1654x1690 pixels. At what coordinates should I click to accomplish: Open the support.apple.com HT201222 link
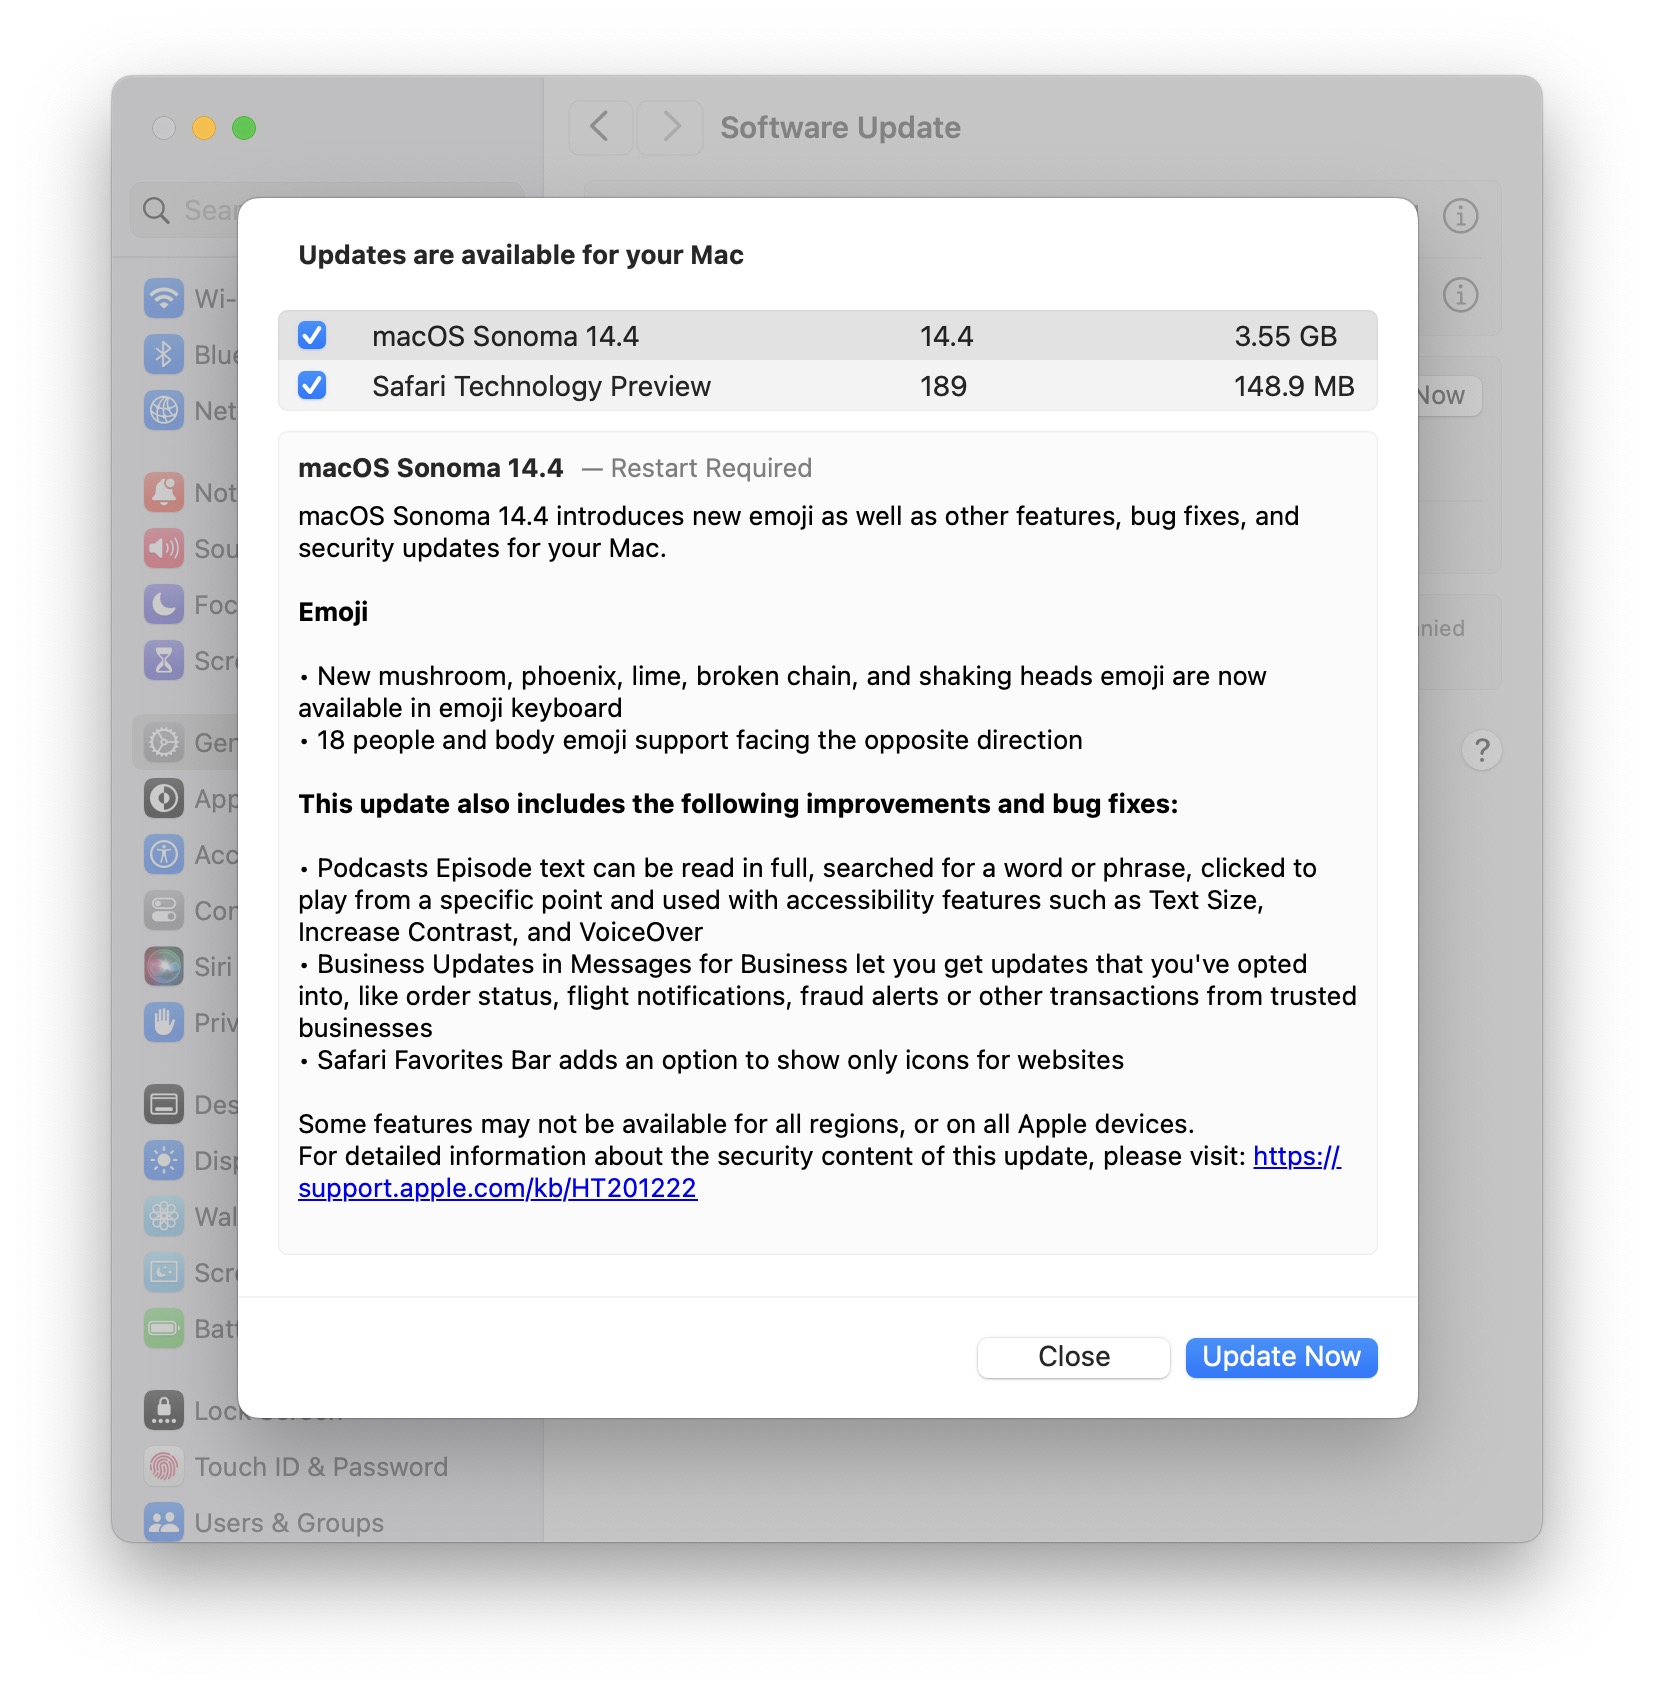pos(497,1188)
